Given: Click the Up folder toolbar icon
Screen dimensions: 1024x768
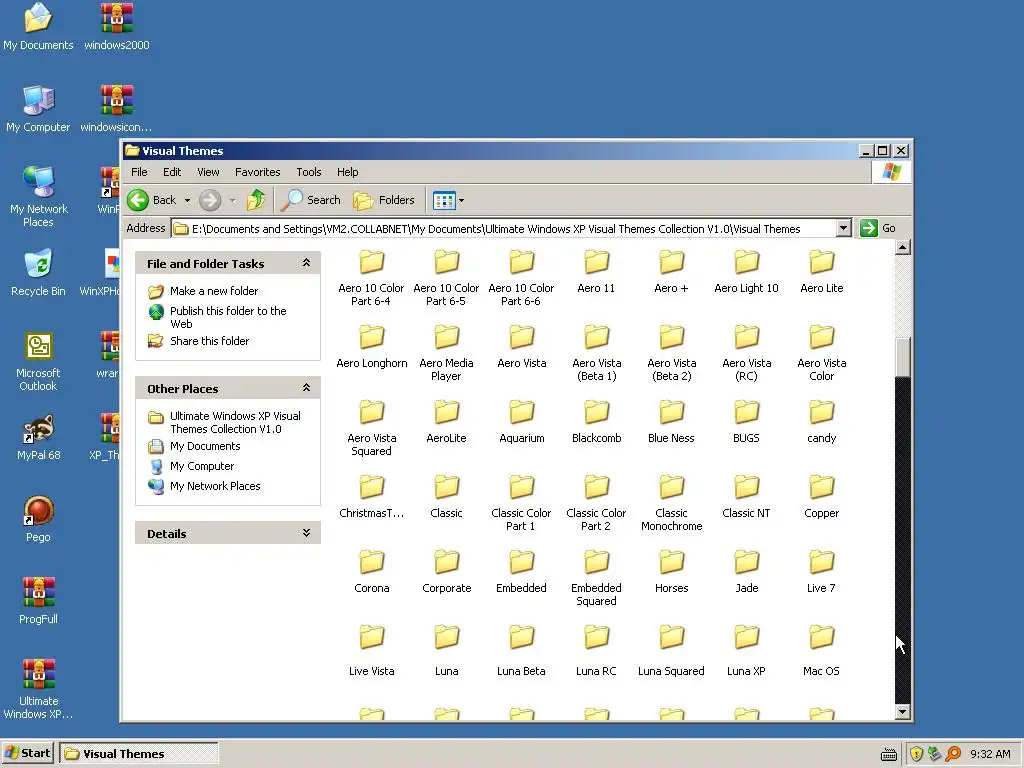Looking at the screenshot, I should coord(256,200).
